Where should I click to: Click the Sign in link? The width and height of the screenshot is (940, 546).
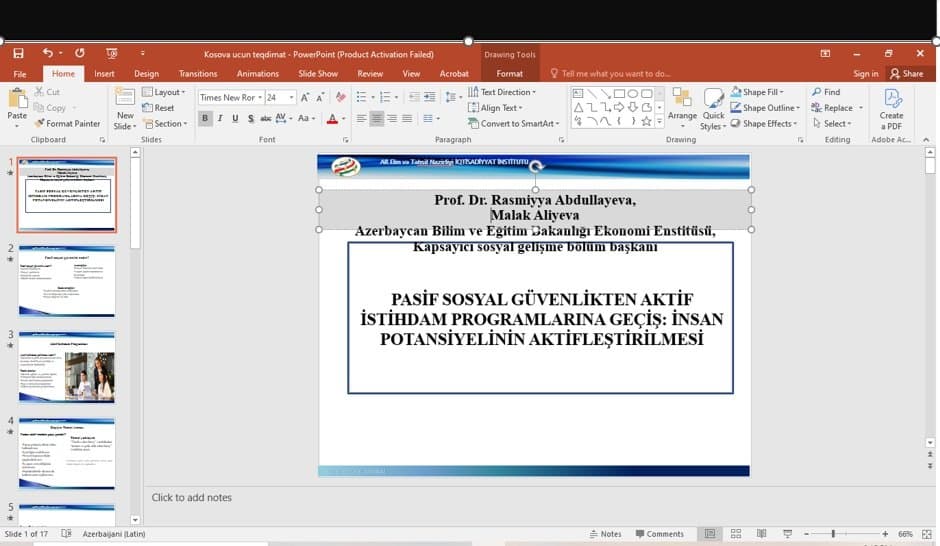click(866, 74)
